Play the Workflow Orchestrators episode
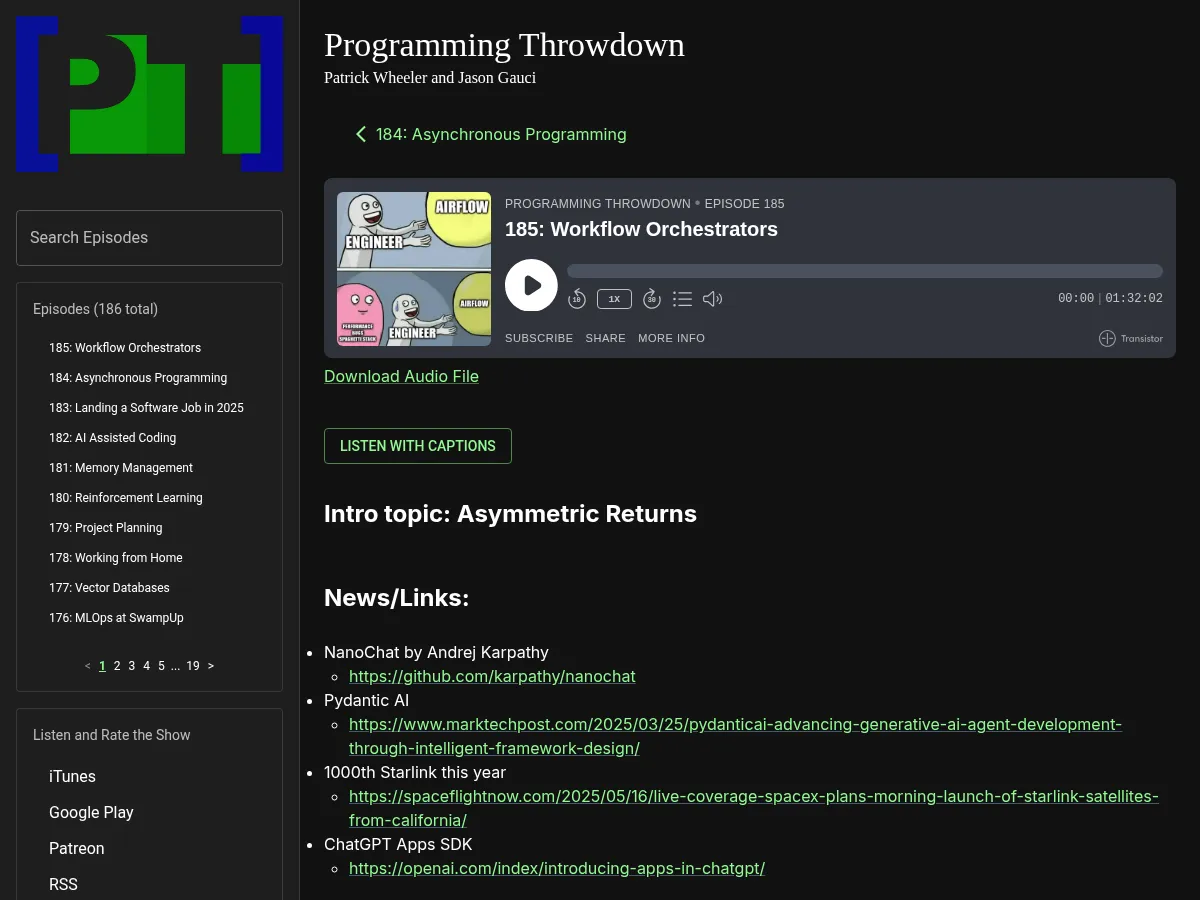1200x900 pixels. click(531, 285)
